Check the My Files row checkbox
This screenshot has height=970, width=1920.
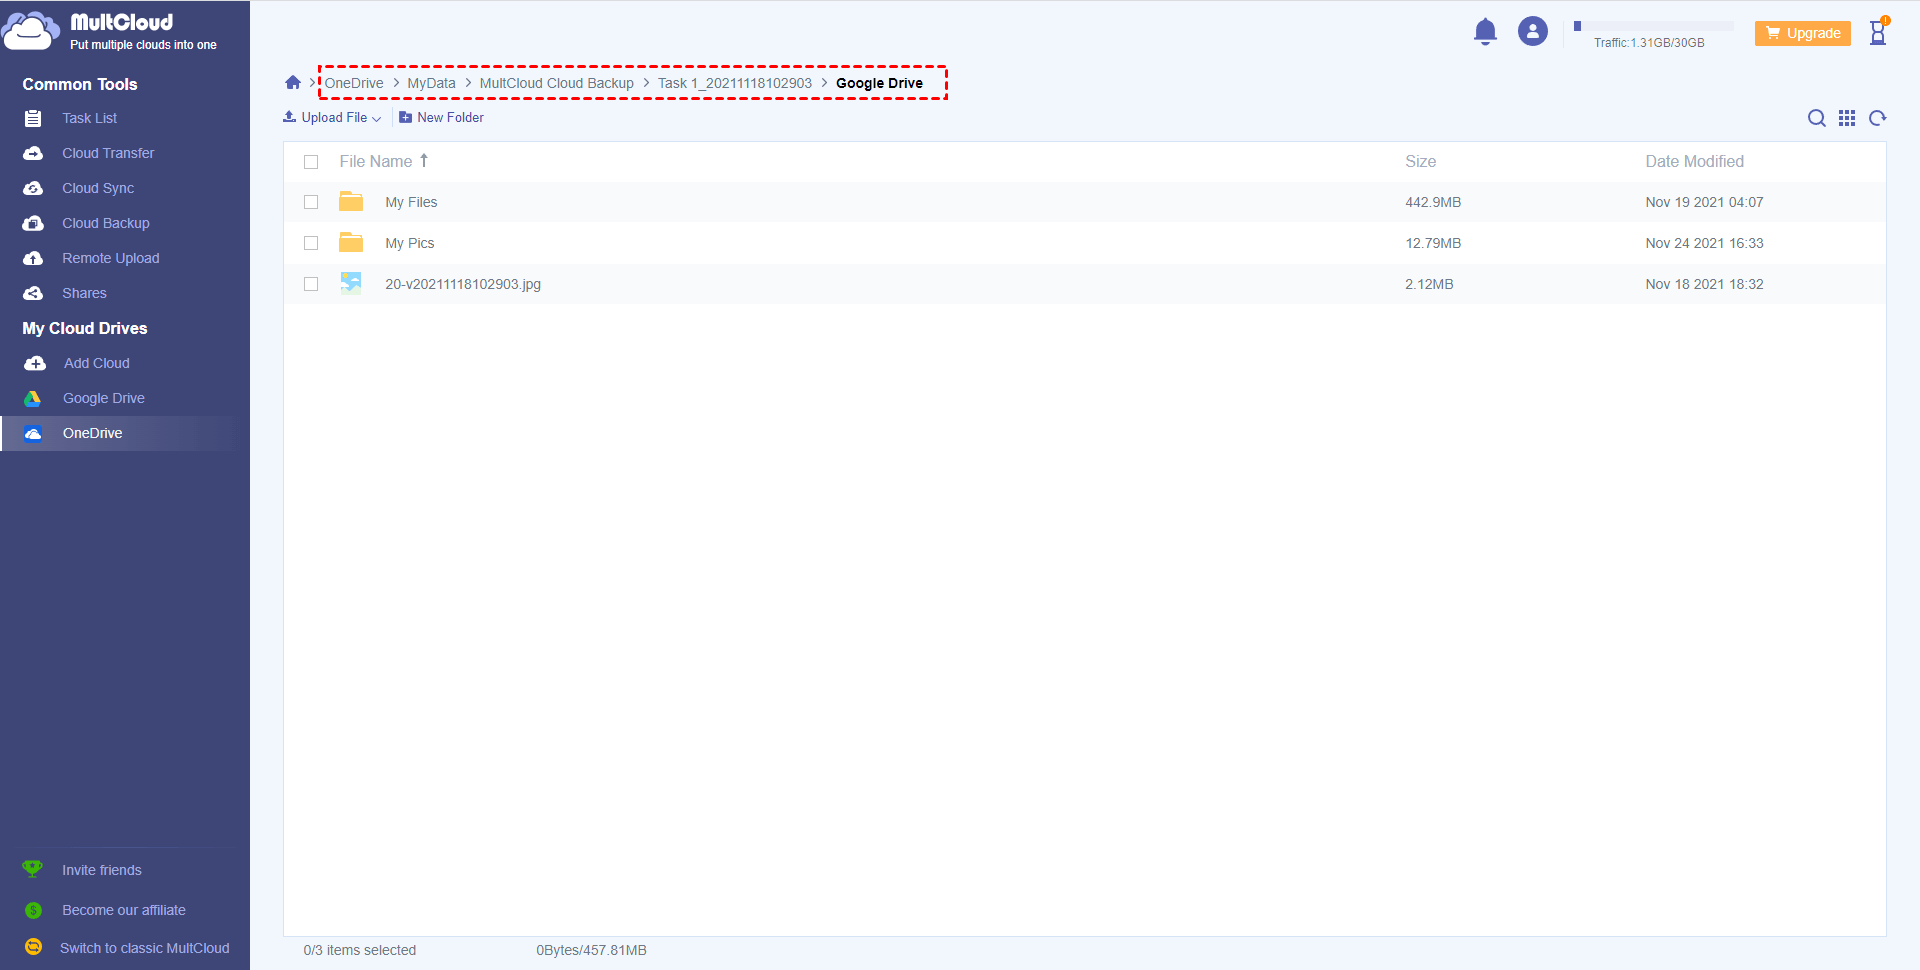click(x=311, y=202)
